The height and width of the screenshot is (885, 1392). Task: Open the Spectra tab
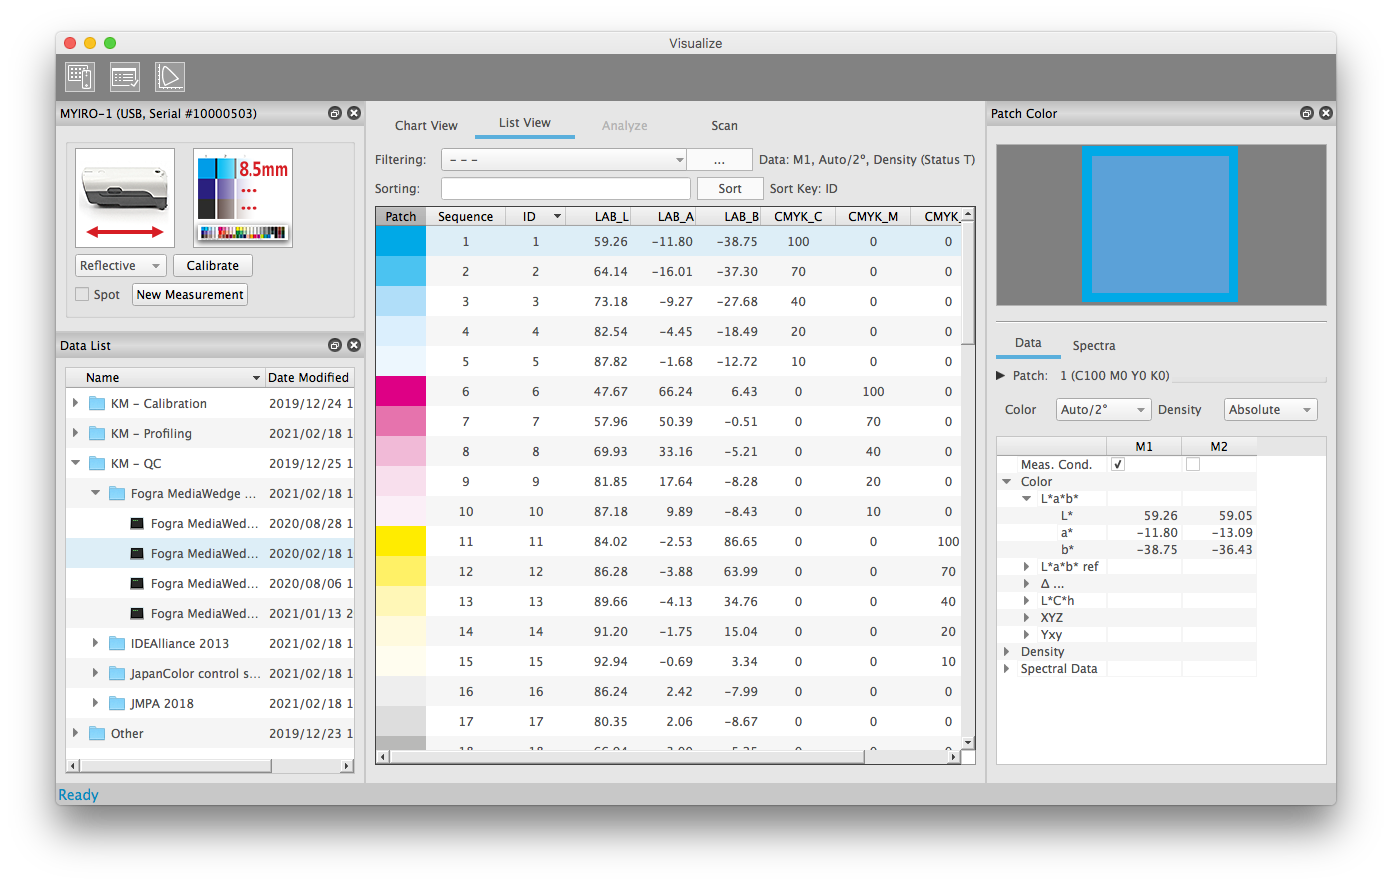[x=1093, y=346]
